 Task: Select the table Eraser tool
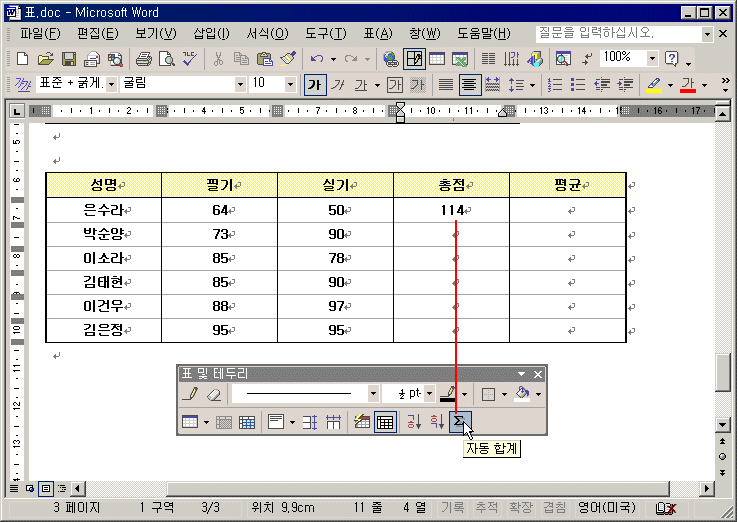coord(212,394)
